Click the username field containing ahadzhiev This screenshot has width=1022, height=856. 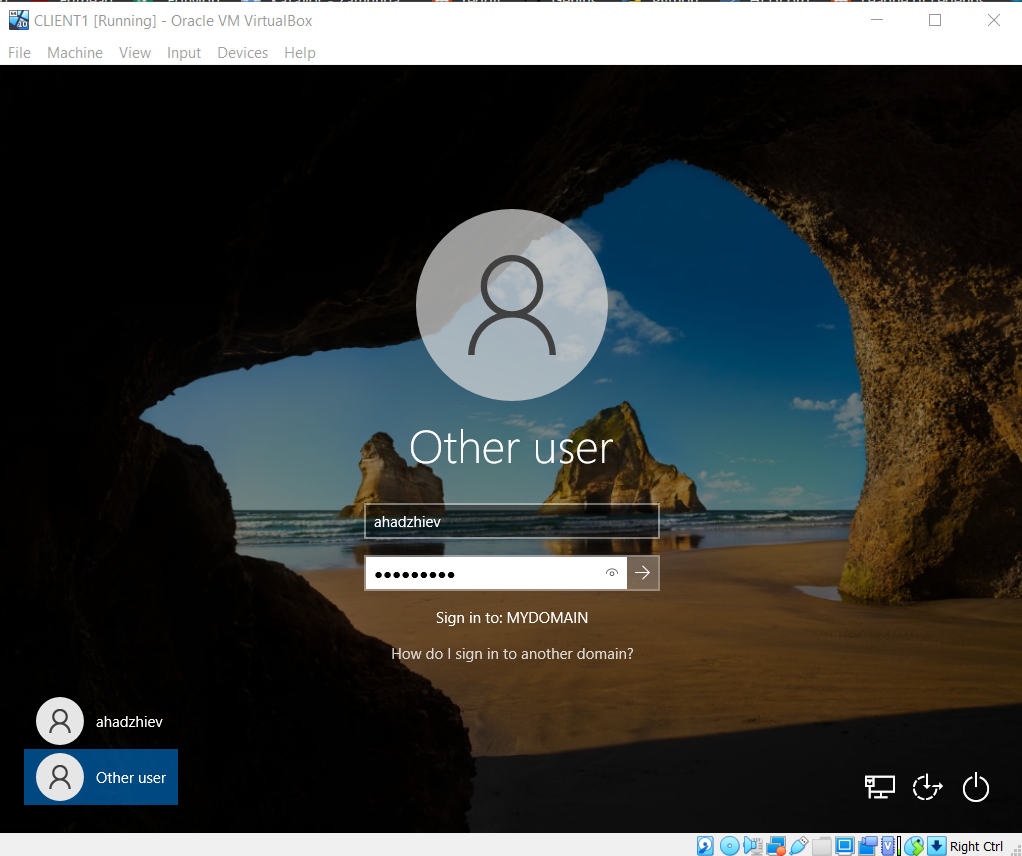click(x=512, y=521)
